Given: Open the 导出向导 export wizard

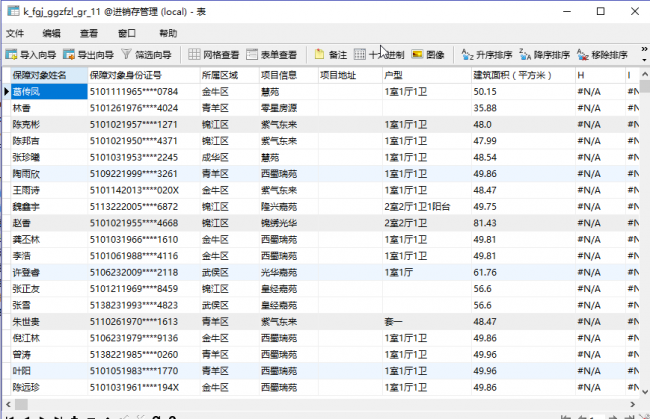Looking at the screenshot, I should pos(88,54).
